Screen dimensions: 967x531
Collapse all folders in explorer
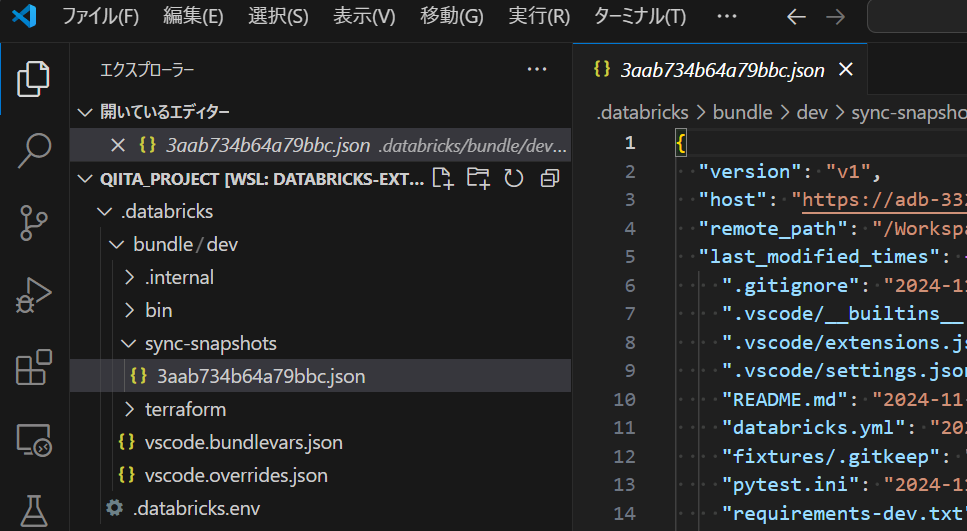pyautogui.click(x=549, y=178)
